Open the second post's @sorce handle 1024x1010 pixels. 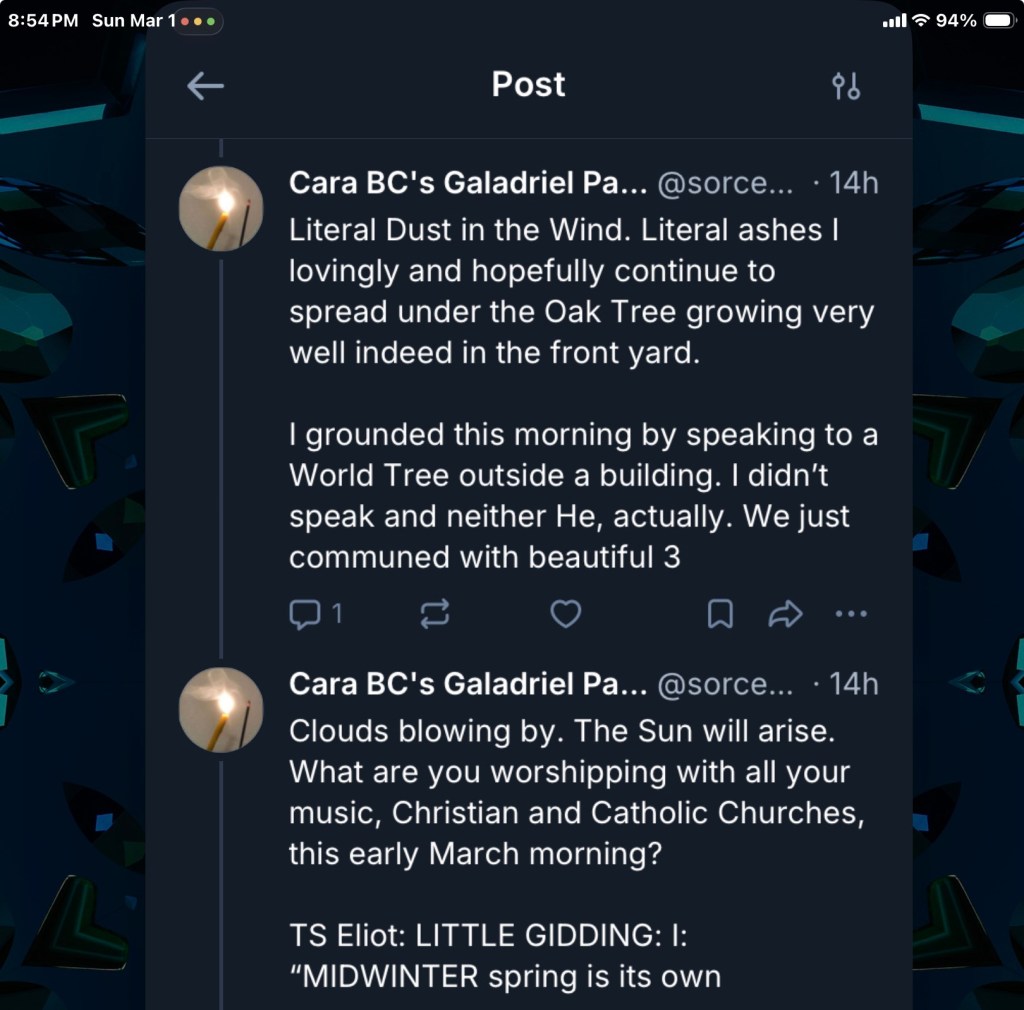click(x=725, y=685)
